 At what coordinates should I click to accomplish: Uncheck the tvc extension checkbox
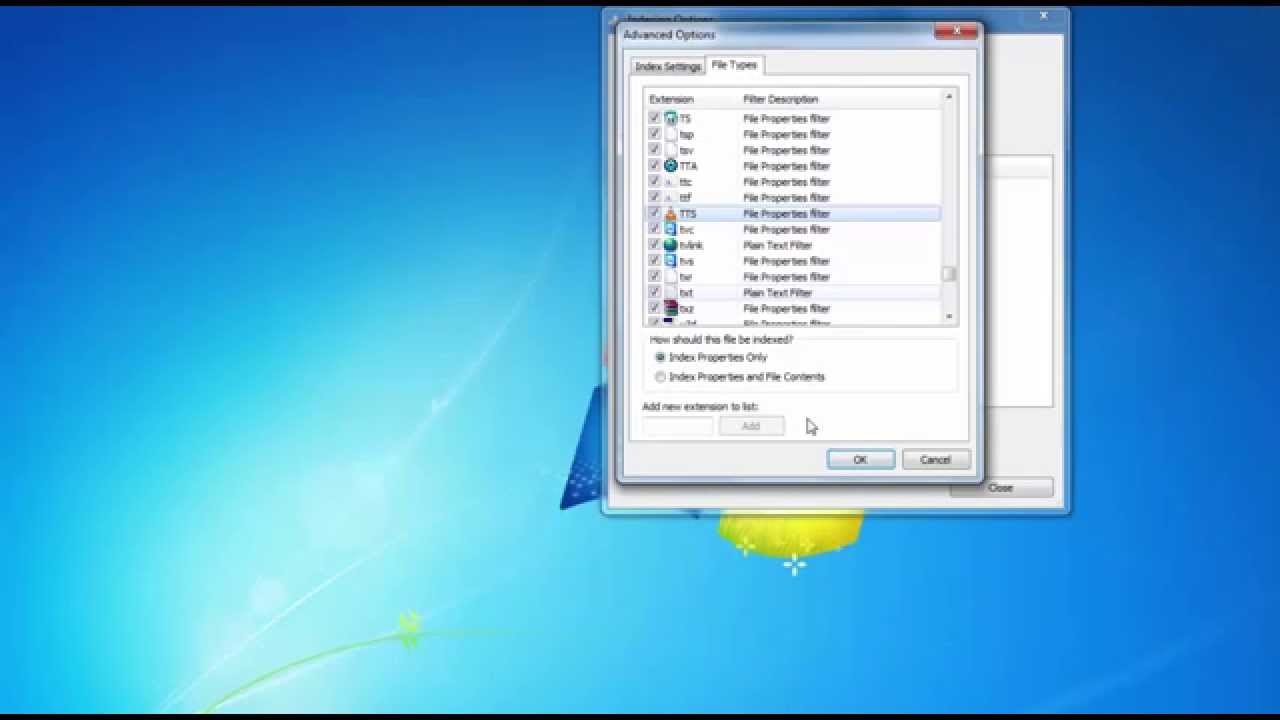point(655,229)
